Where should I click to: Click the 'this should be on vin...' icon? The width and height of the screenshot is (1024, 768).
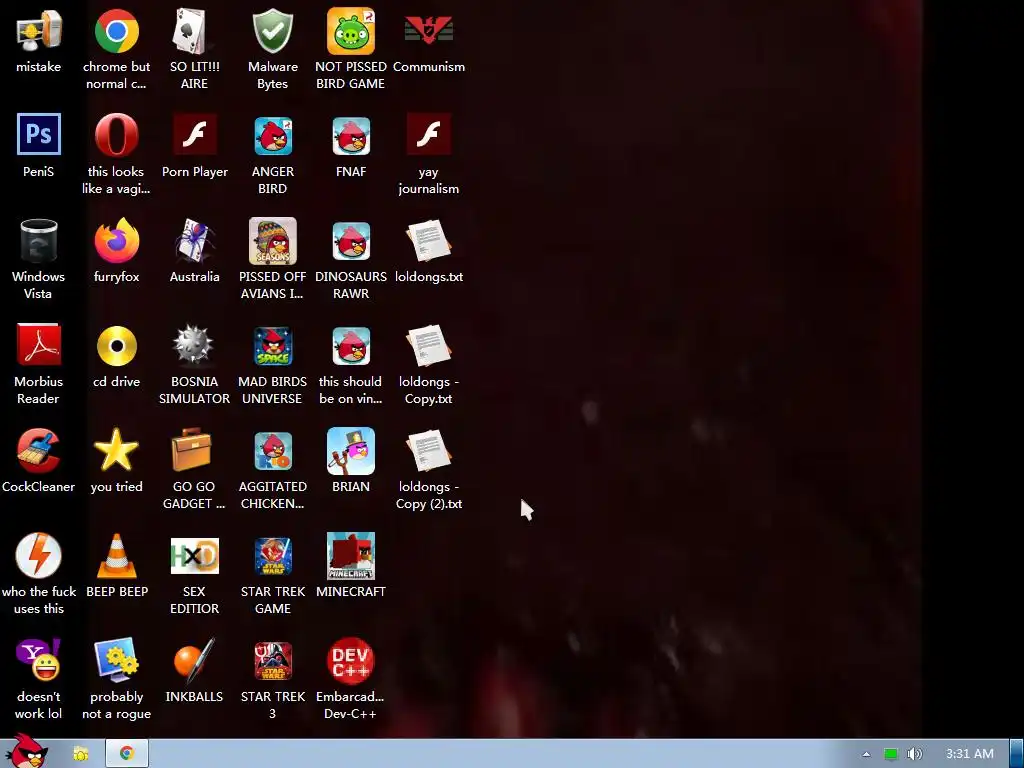[351, 346]
